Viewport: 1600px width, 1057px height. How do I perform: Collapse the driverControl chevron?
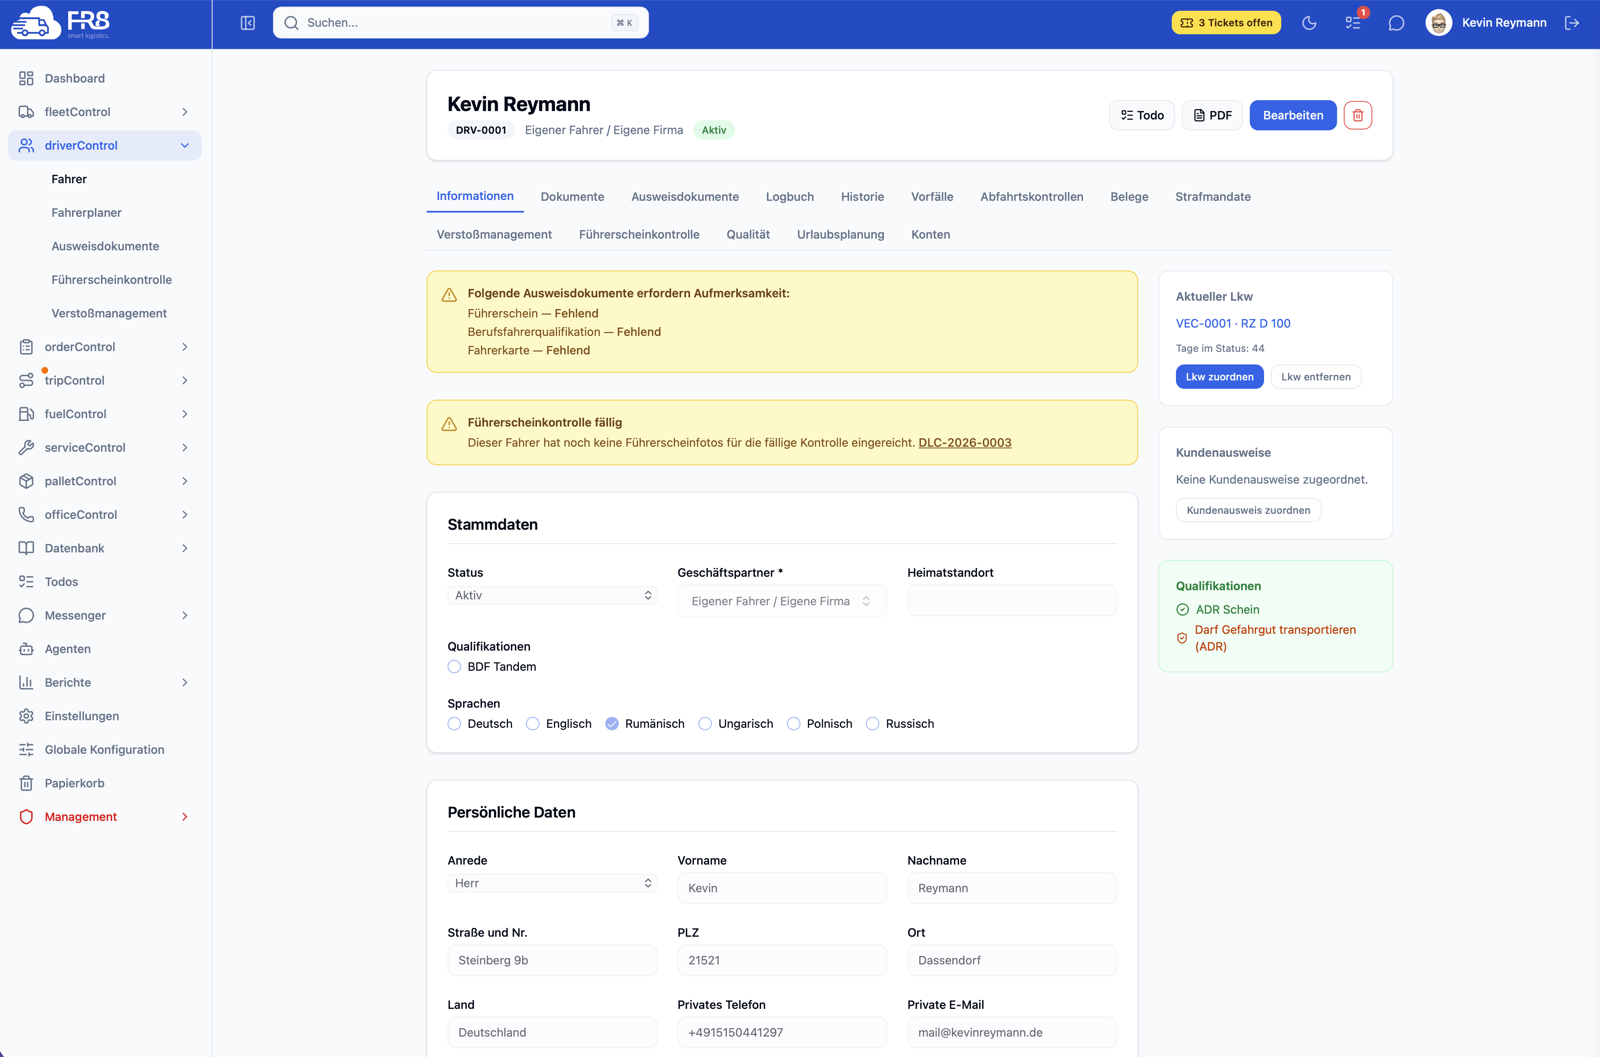pyautogui.click(x=185, y=145)
